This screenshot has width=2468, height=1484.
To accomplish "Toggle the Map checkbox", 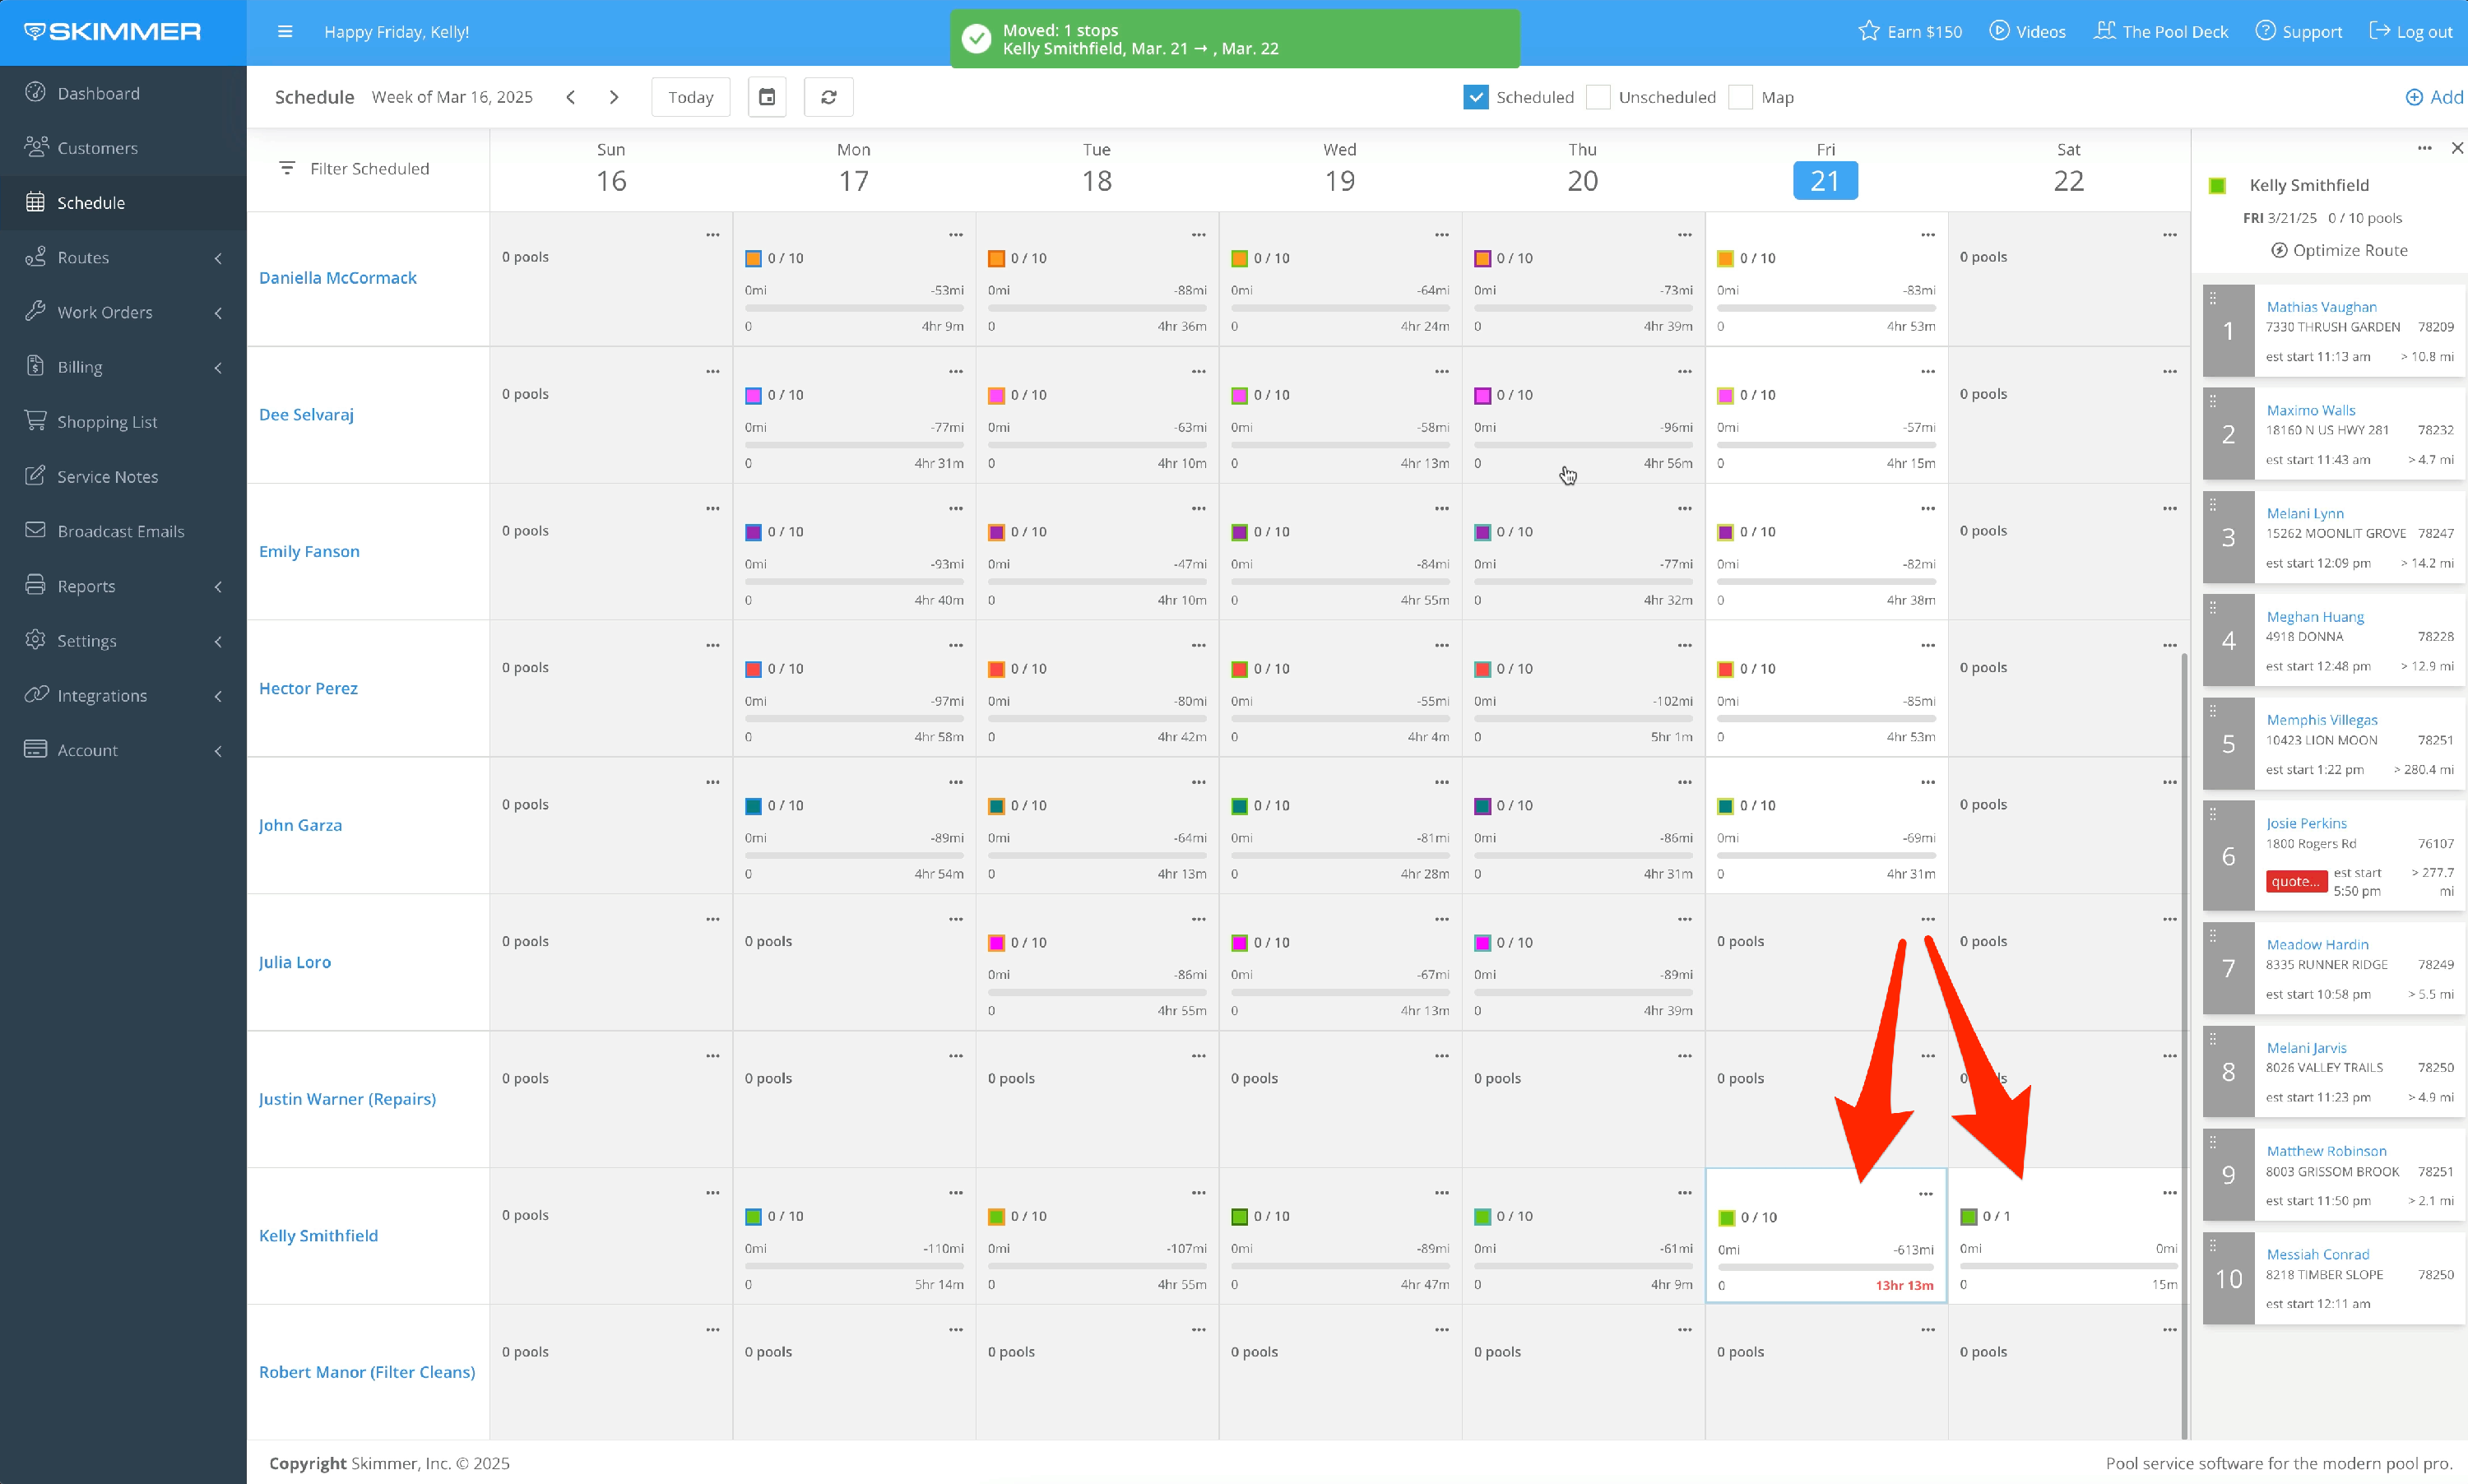I will 1740,97.
